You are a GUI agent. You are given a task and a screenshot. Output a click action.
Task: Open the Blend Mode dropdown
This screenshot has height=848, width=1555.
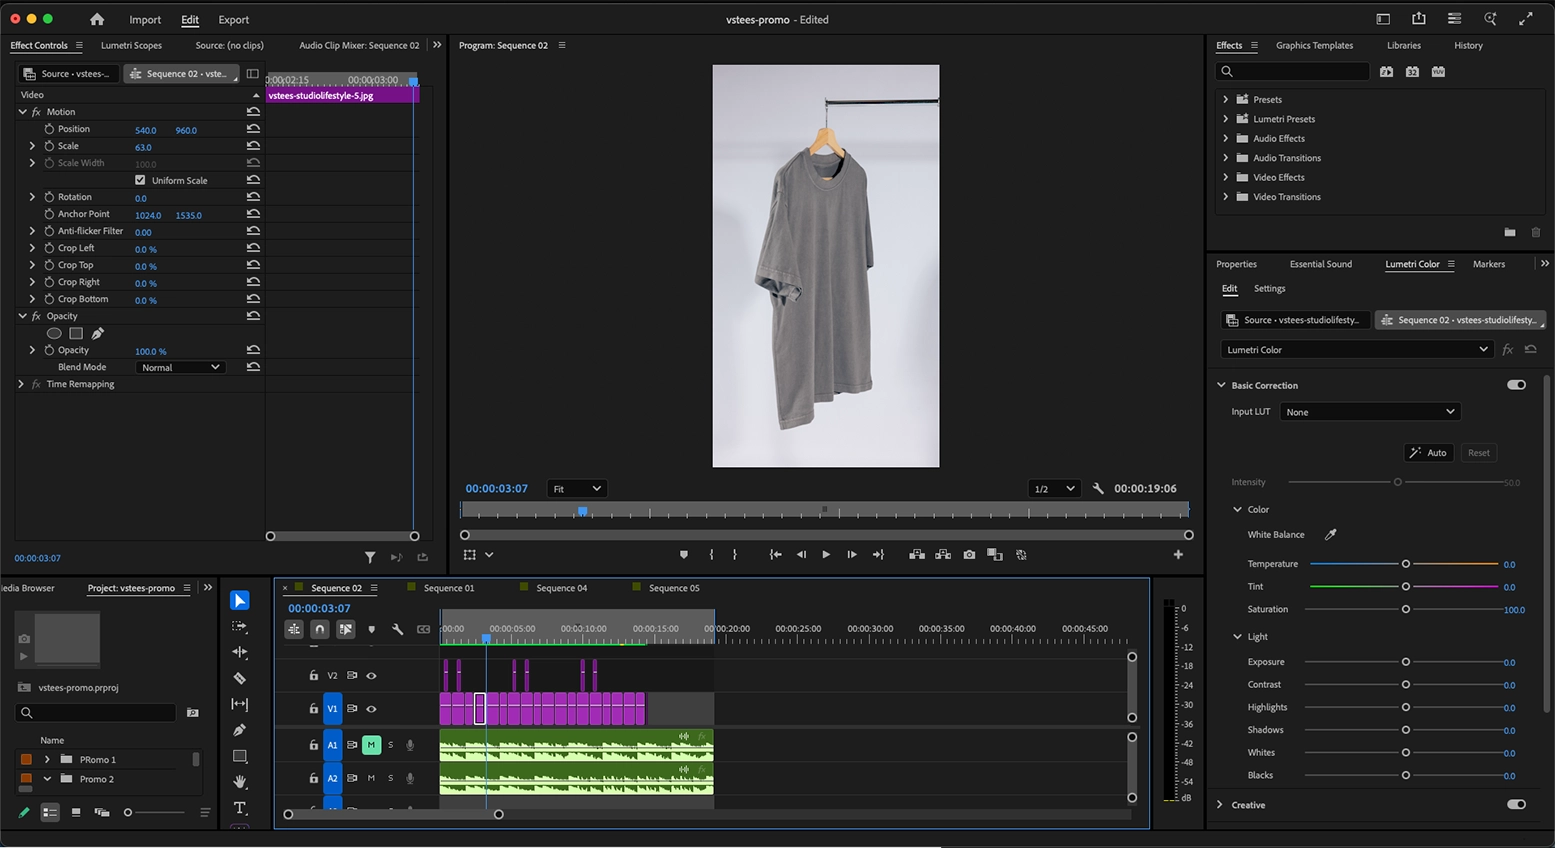pos(180,368)
